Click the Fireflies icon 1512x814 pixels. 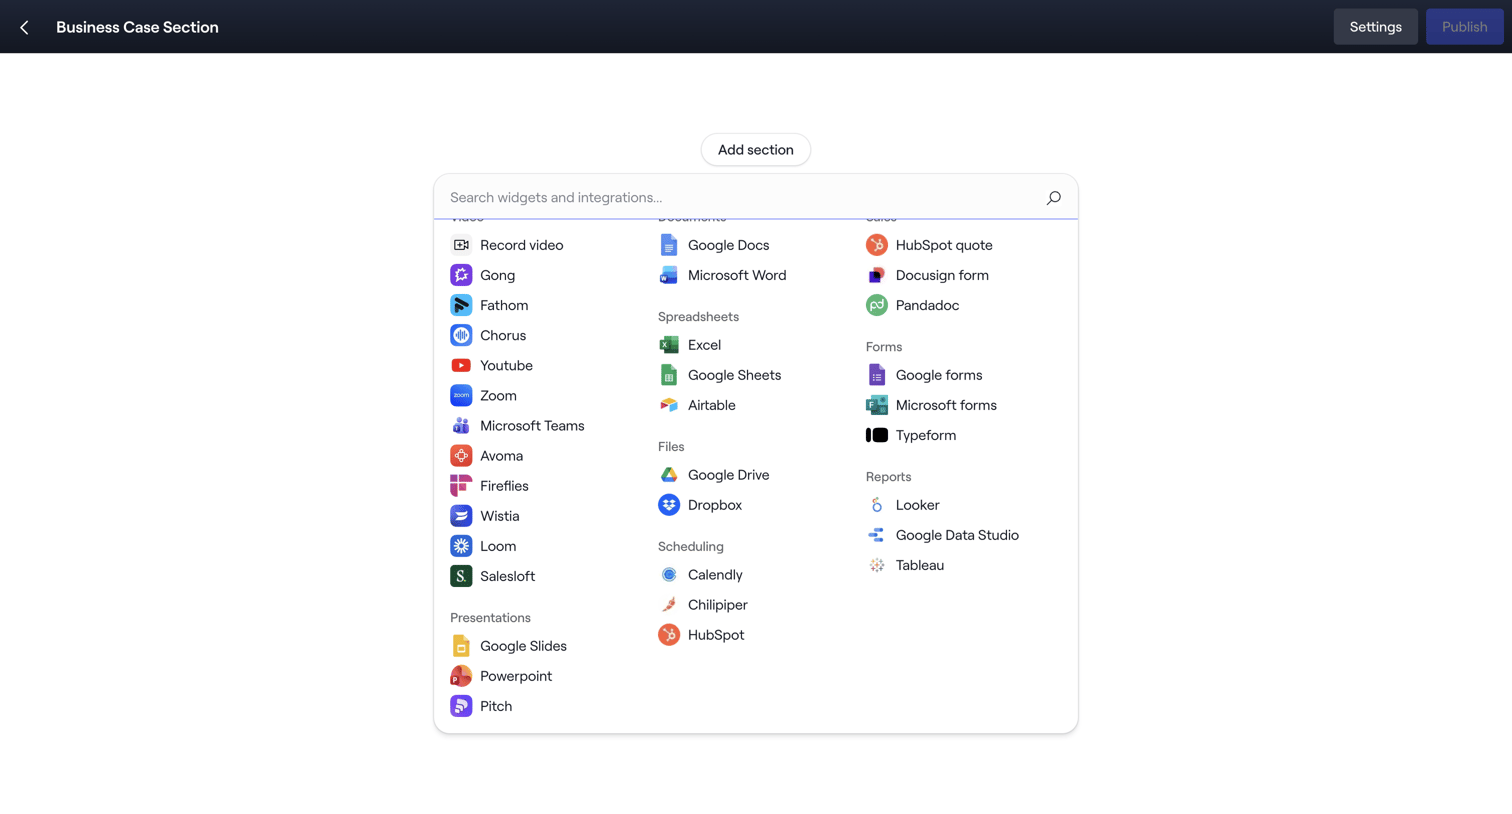(x=461, y=485)
